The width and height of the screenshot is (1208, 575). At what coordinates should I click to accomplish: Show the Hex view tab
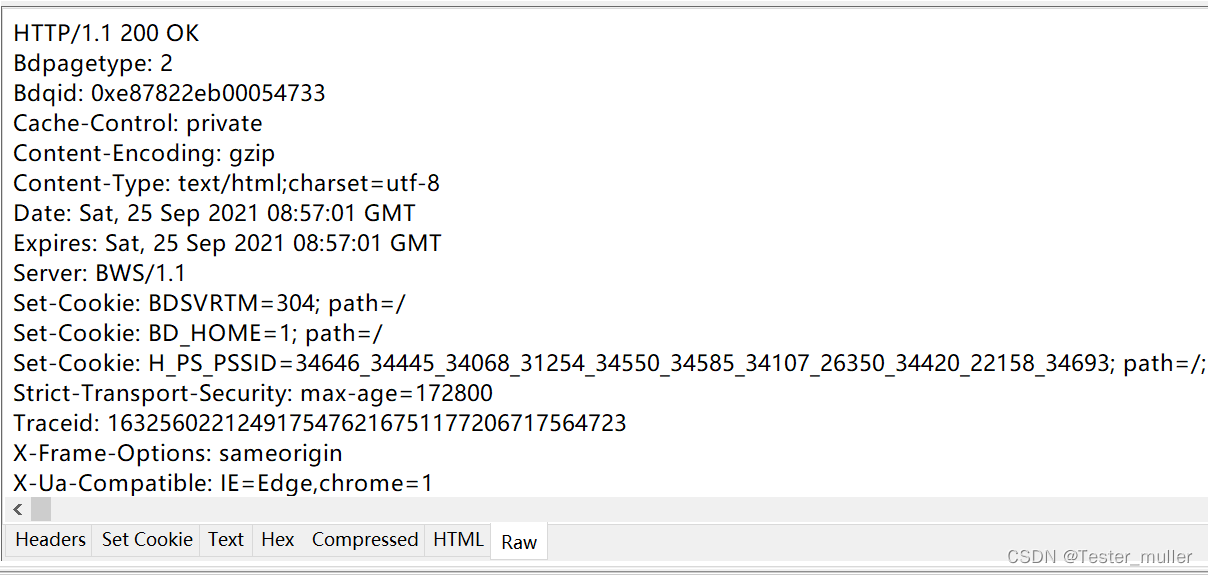pyautogui.click(x=278, y=540)
